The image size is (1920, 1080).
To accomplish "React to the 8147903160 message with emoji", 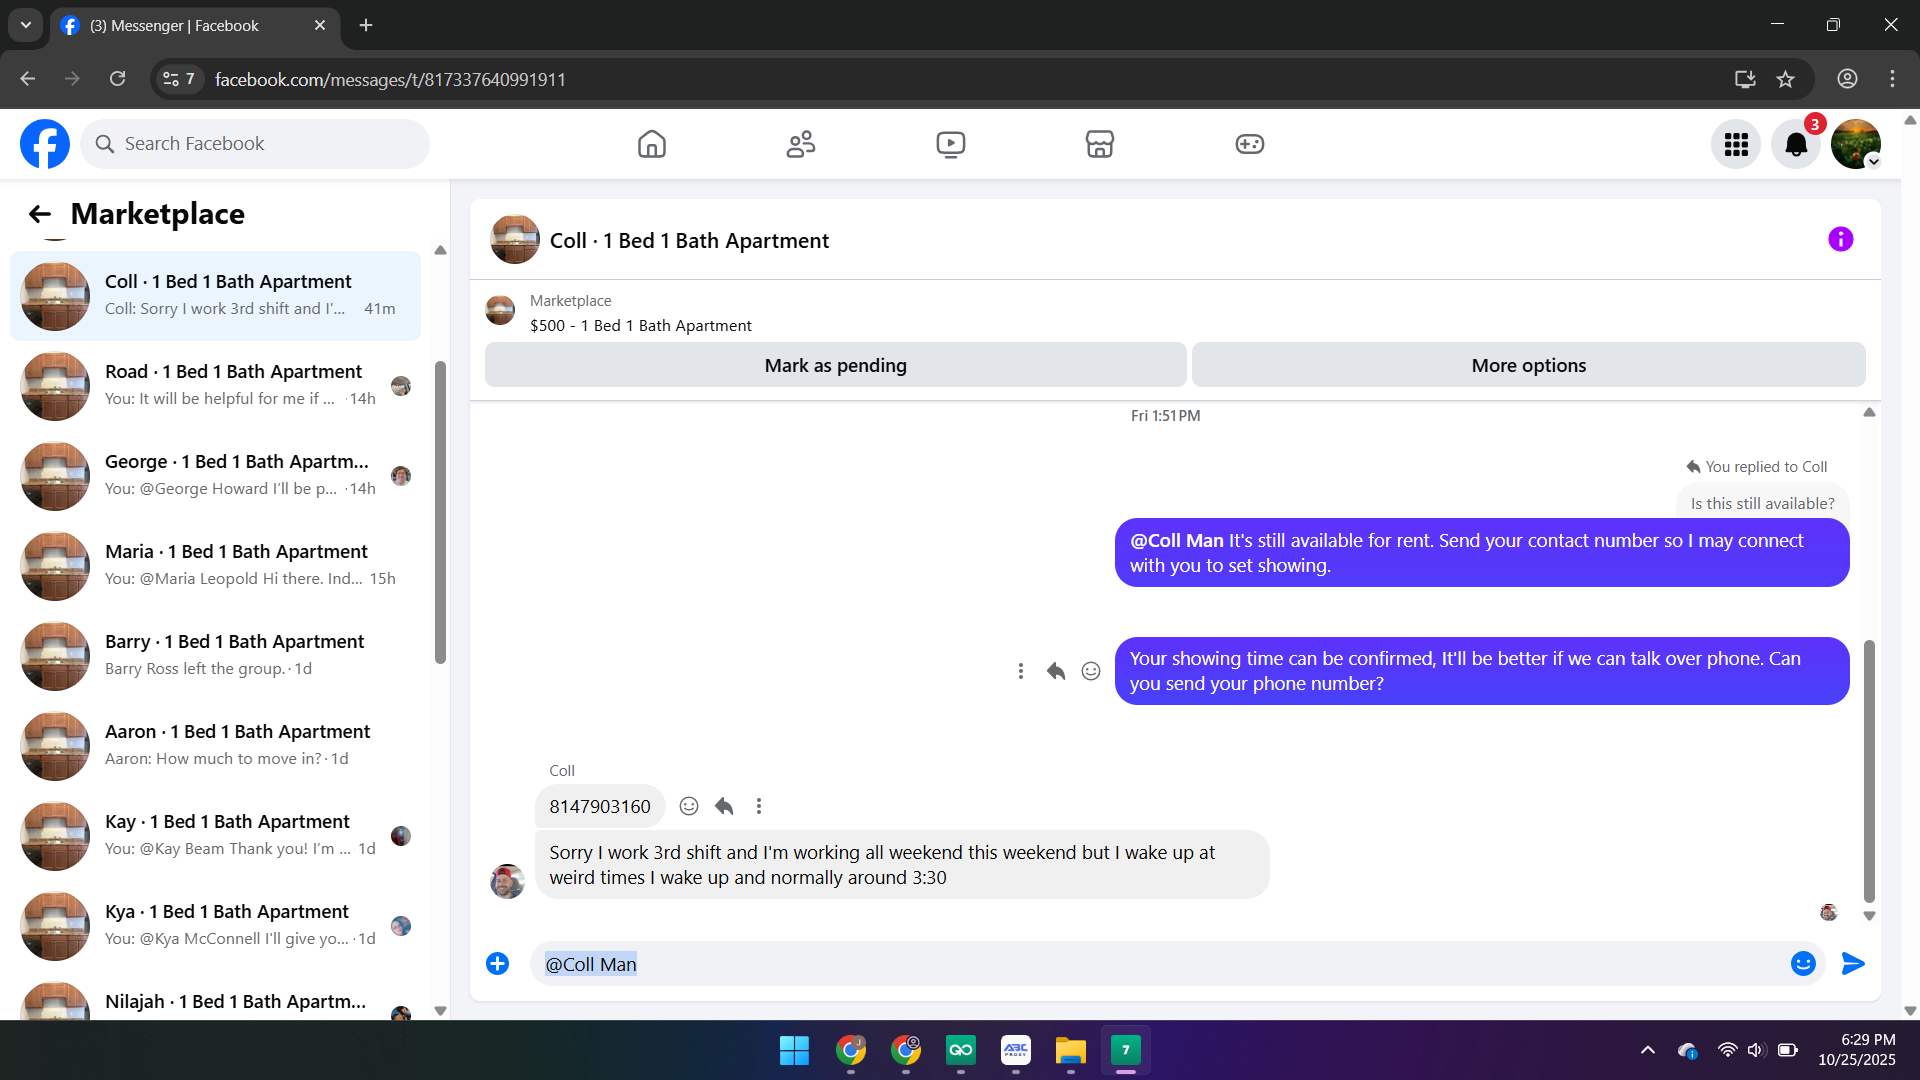I will (x=688, y=806).
